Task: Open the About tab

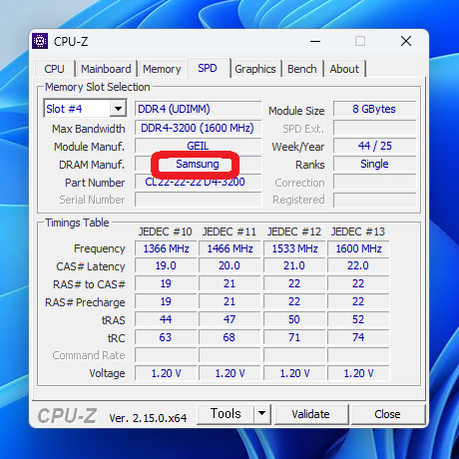Action: pyautogui.click(x=344, y=69)
